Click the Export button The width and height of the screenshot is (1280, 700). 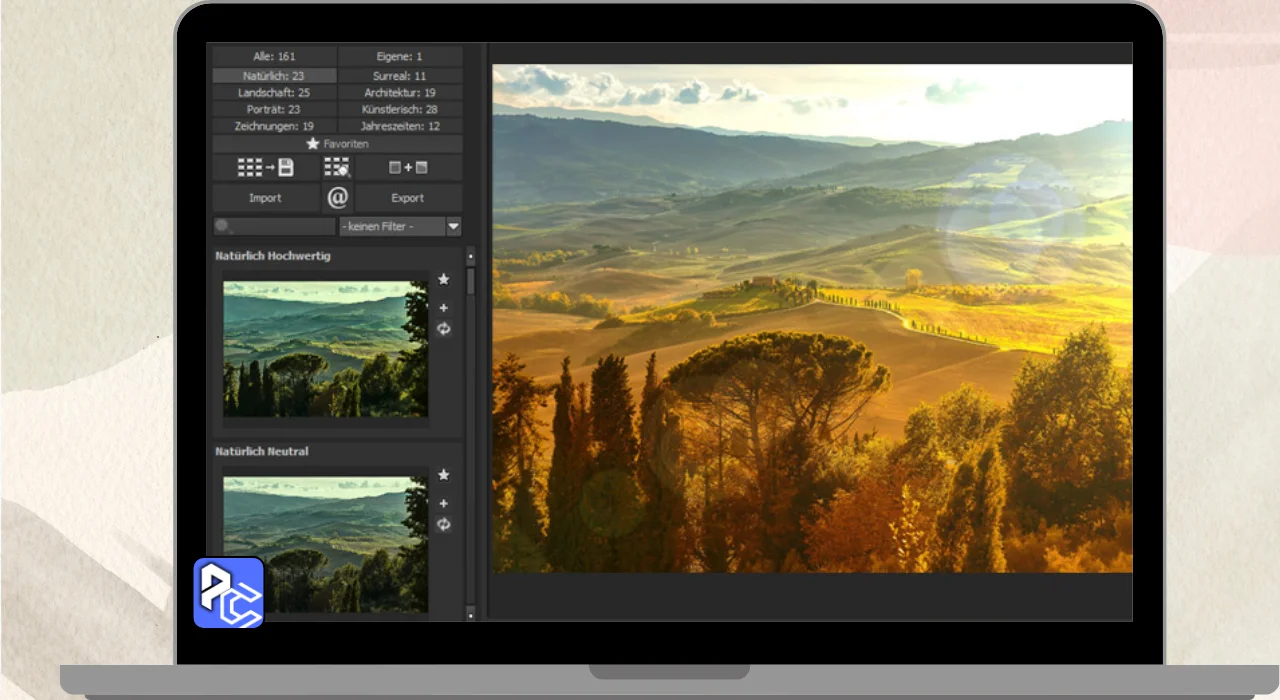(x=408, y=198)
